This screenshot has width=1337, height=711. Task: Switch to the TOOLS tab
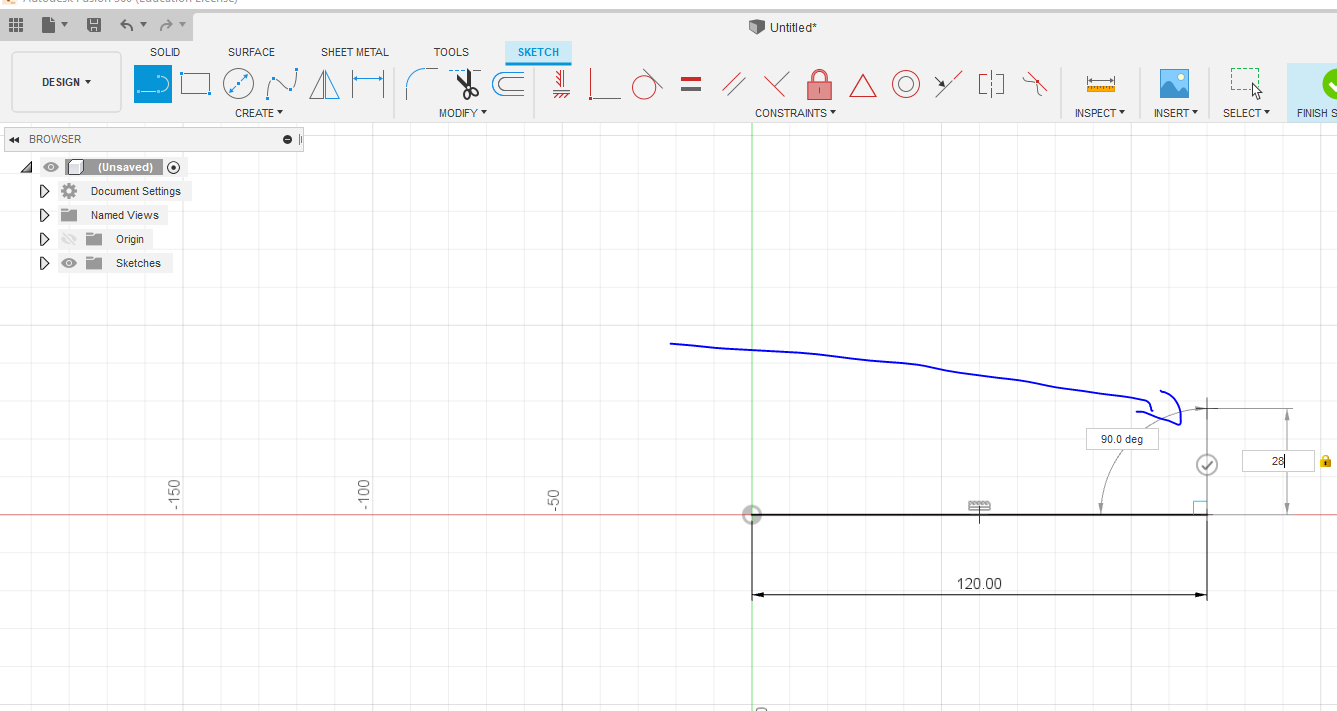(x=451, y=52)
